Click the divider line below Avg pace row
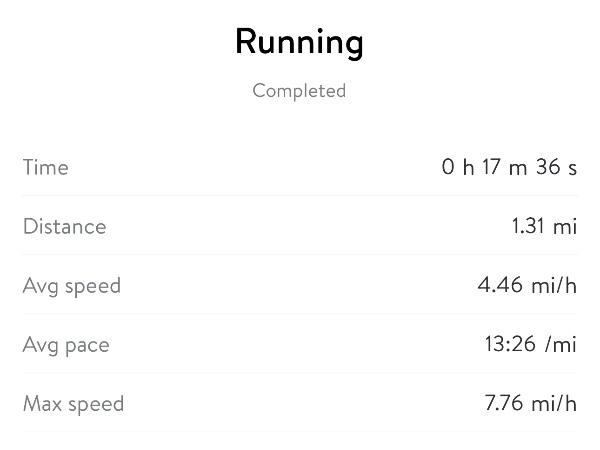 point(300,374)
